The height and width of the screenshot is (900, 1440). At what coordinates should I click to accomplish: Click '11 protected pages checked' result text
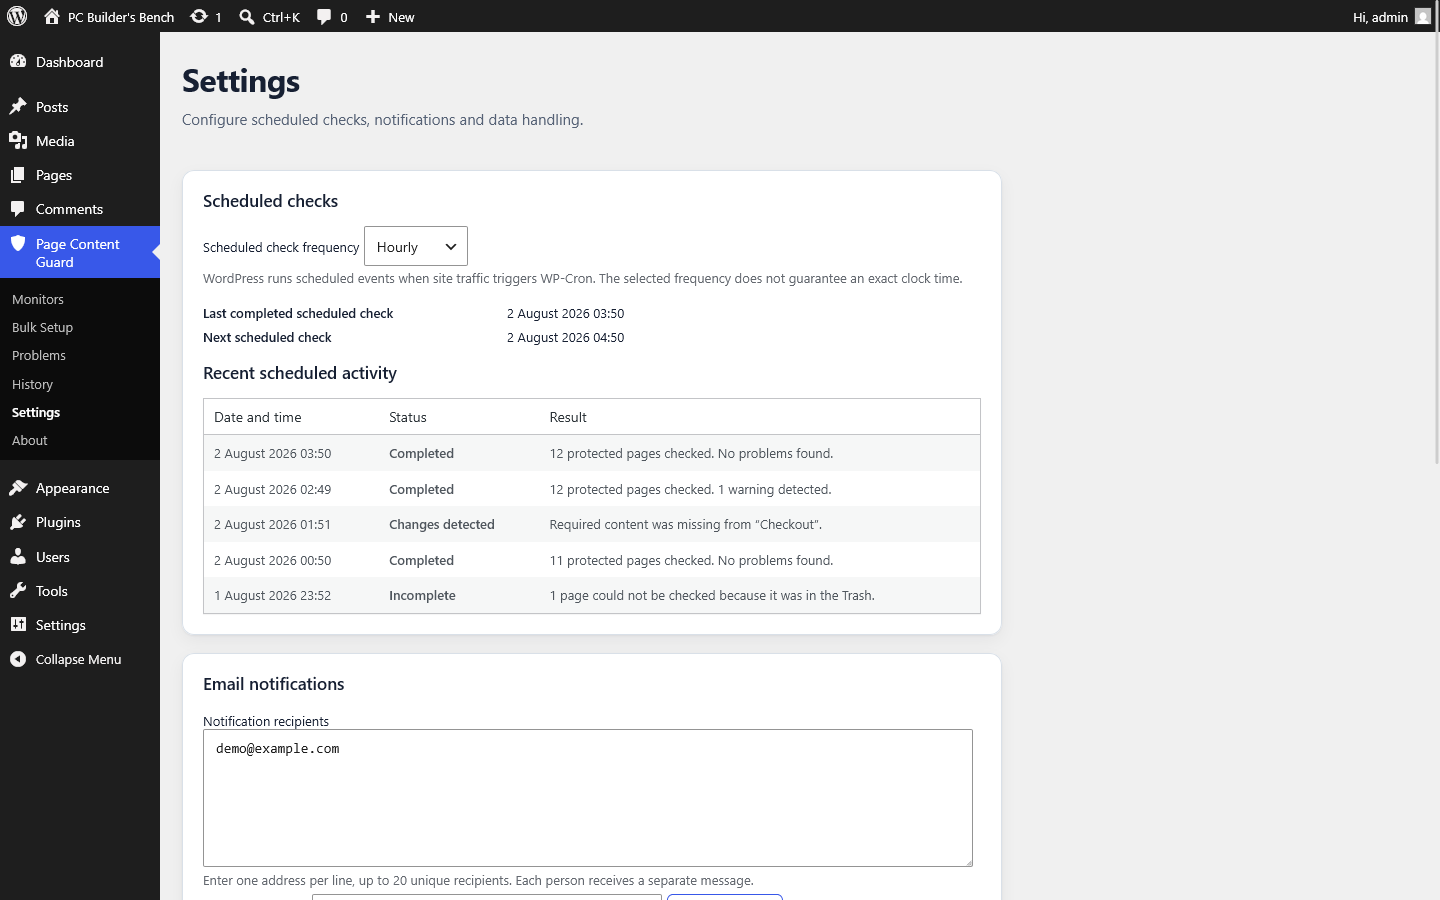692,560
